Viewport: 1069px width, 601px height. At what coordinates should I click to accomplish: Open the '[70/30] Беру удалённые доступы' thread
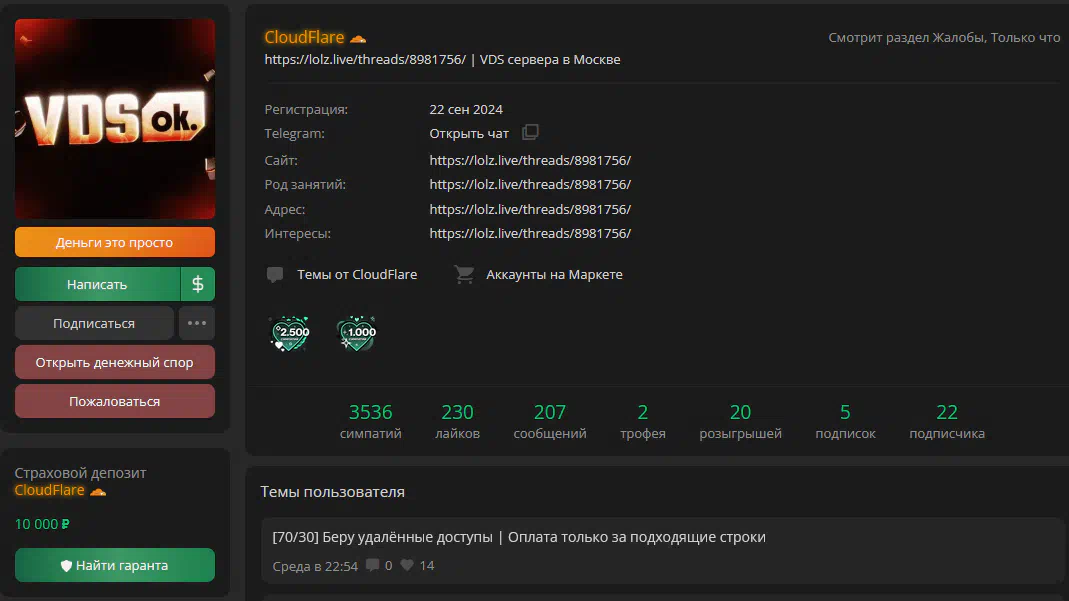coord(519,537)
